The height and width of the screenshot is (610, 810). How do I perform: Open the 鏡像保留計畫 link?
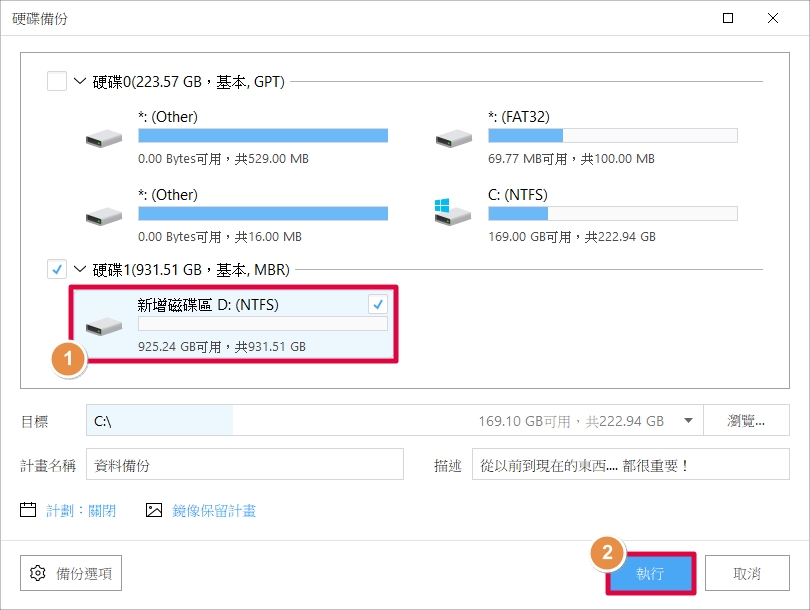214,511
